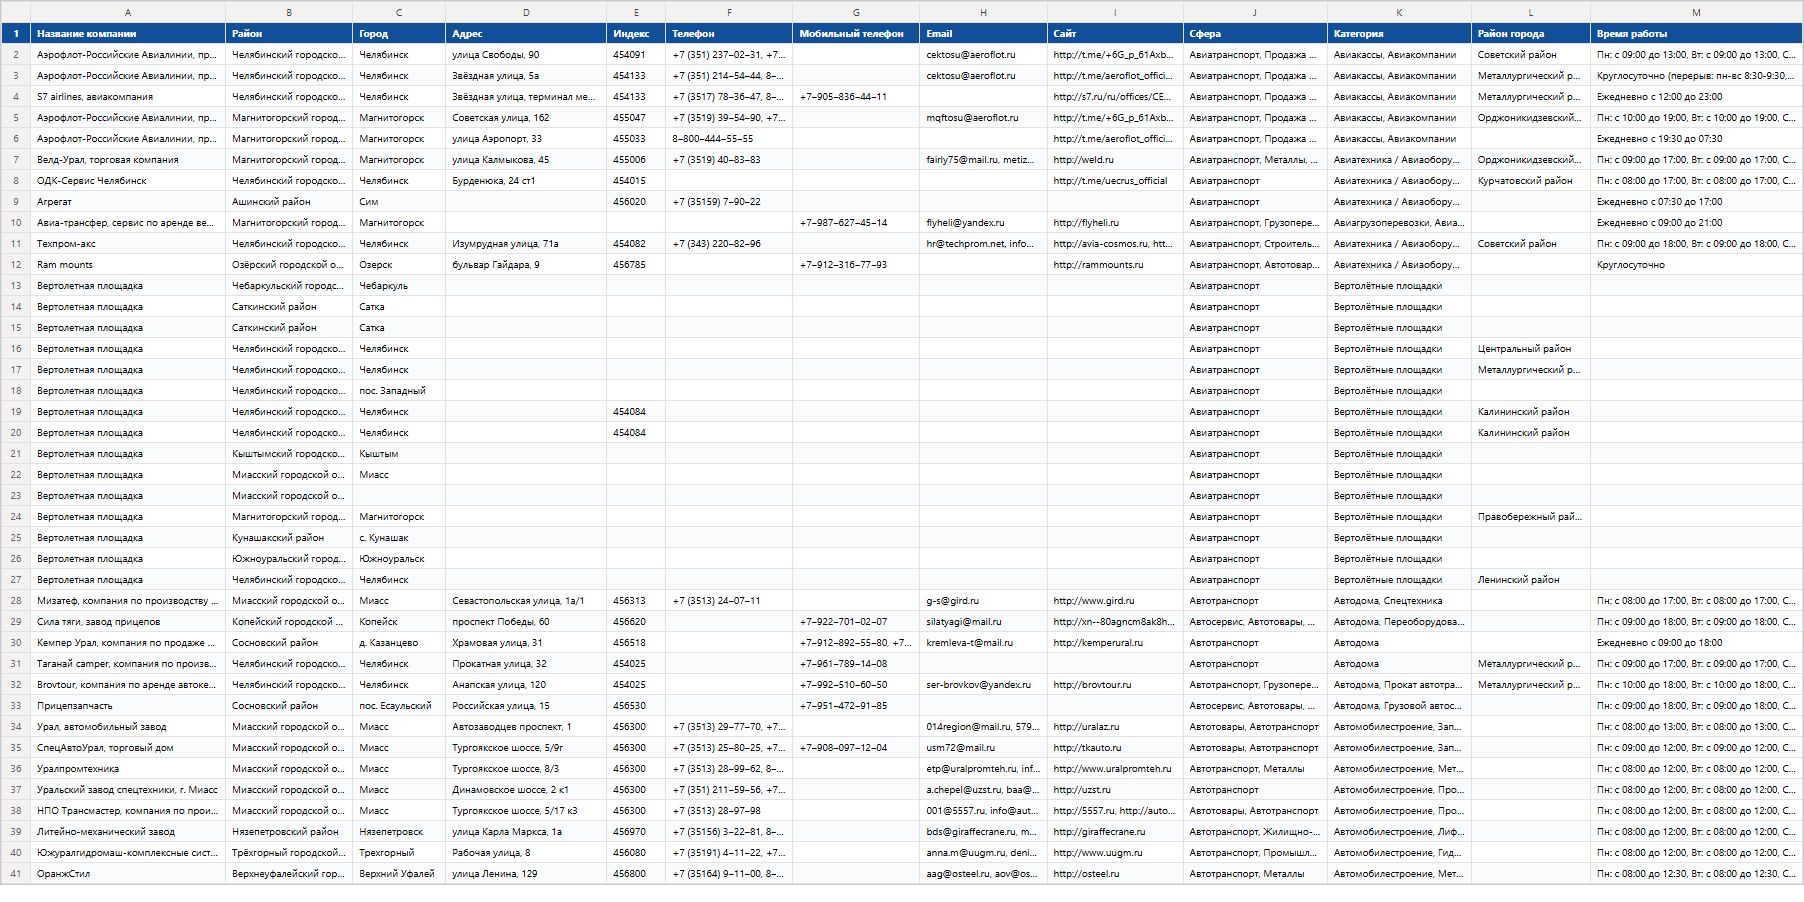Select the 'Уралпромтехника' cell
This screenshot has height=902, width=1804.
point(128,768)
